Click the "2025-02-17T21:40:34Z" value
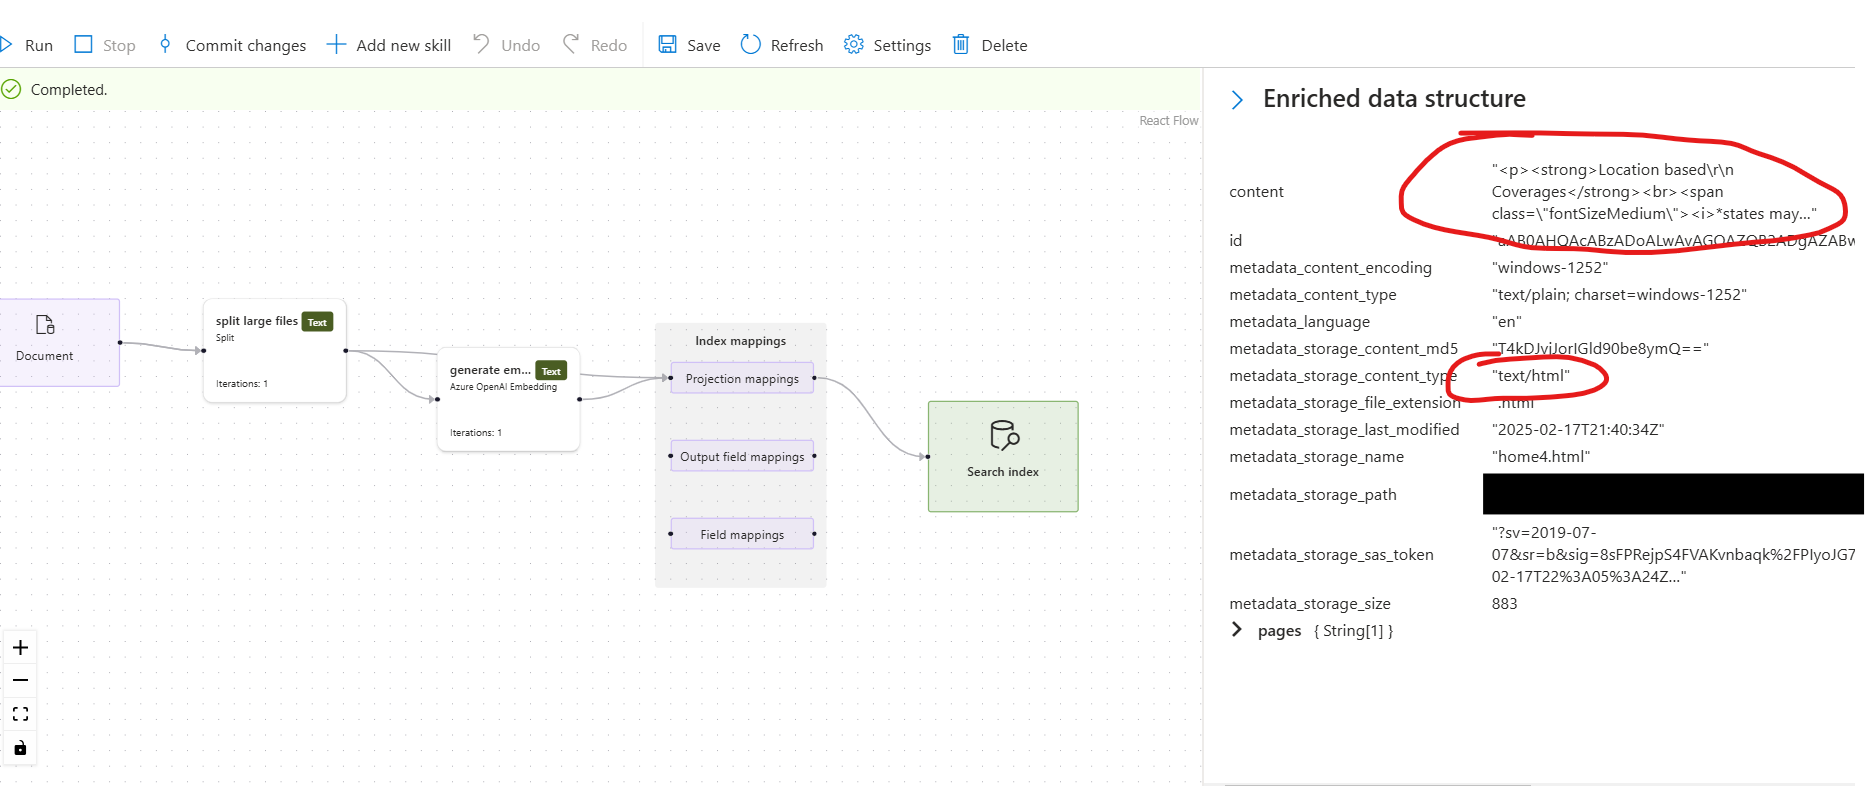The height and width of the screenshot is (786, 1867). pos(1577,430)
